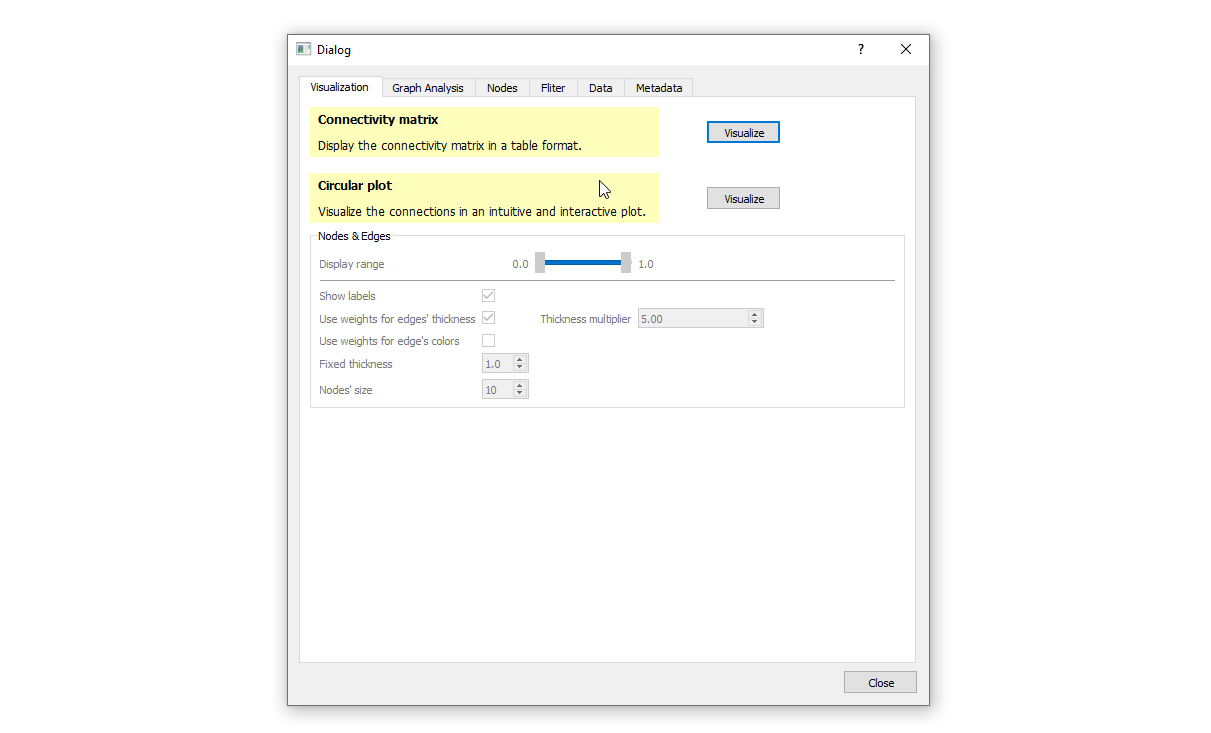Viewport: 1211px width, 733px height.
Task: Increase Fixed thickness using up arrow
Action: [x=520, y=359]
